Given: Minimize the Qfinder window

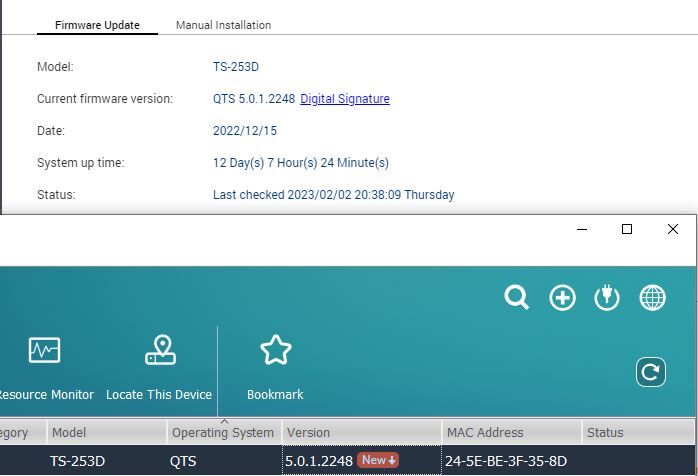Looking at the screenshot, I should point(582,229).
